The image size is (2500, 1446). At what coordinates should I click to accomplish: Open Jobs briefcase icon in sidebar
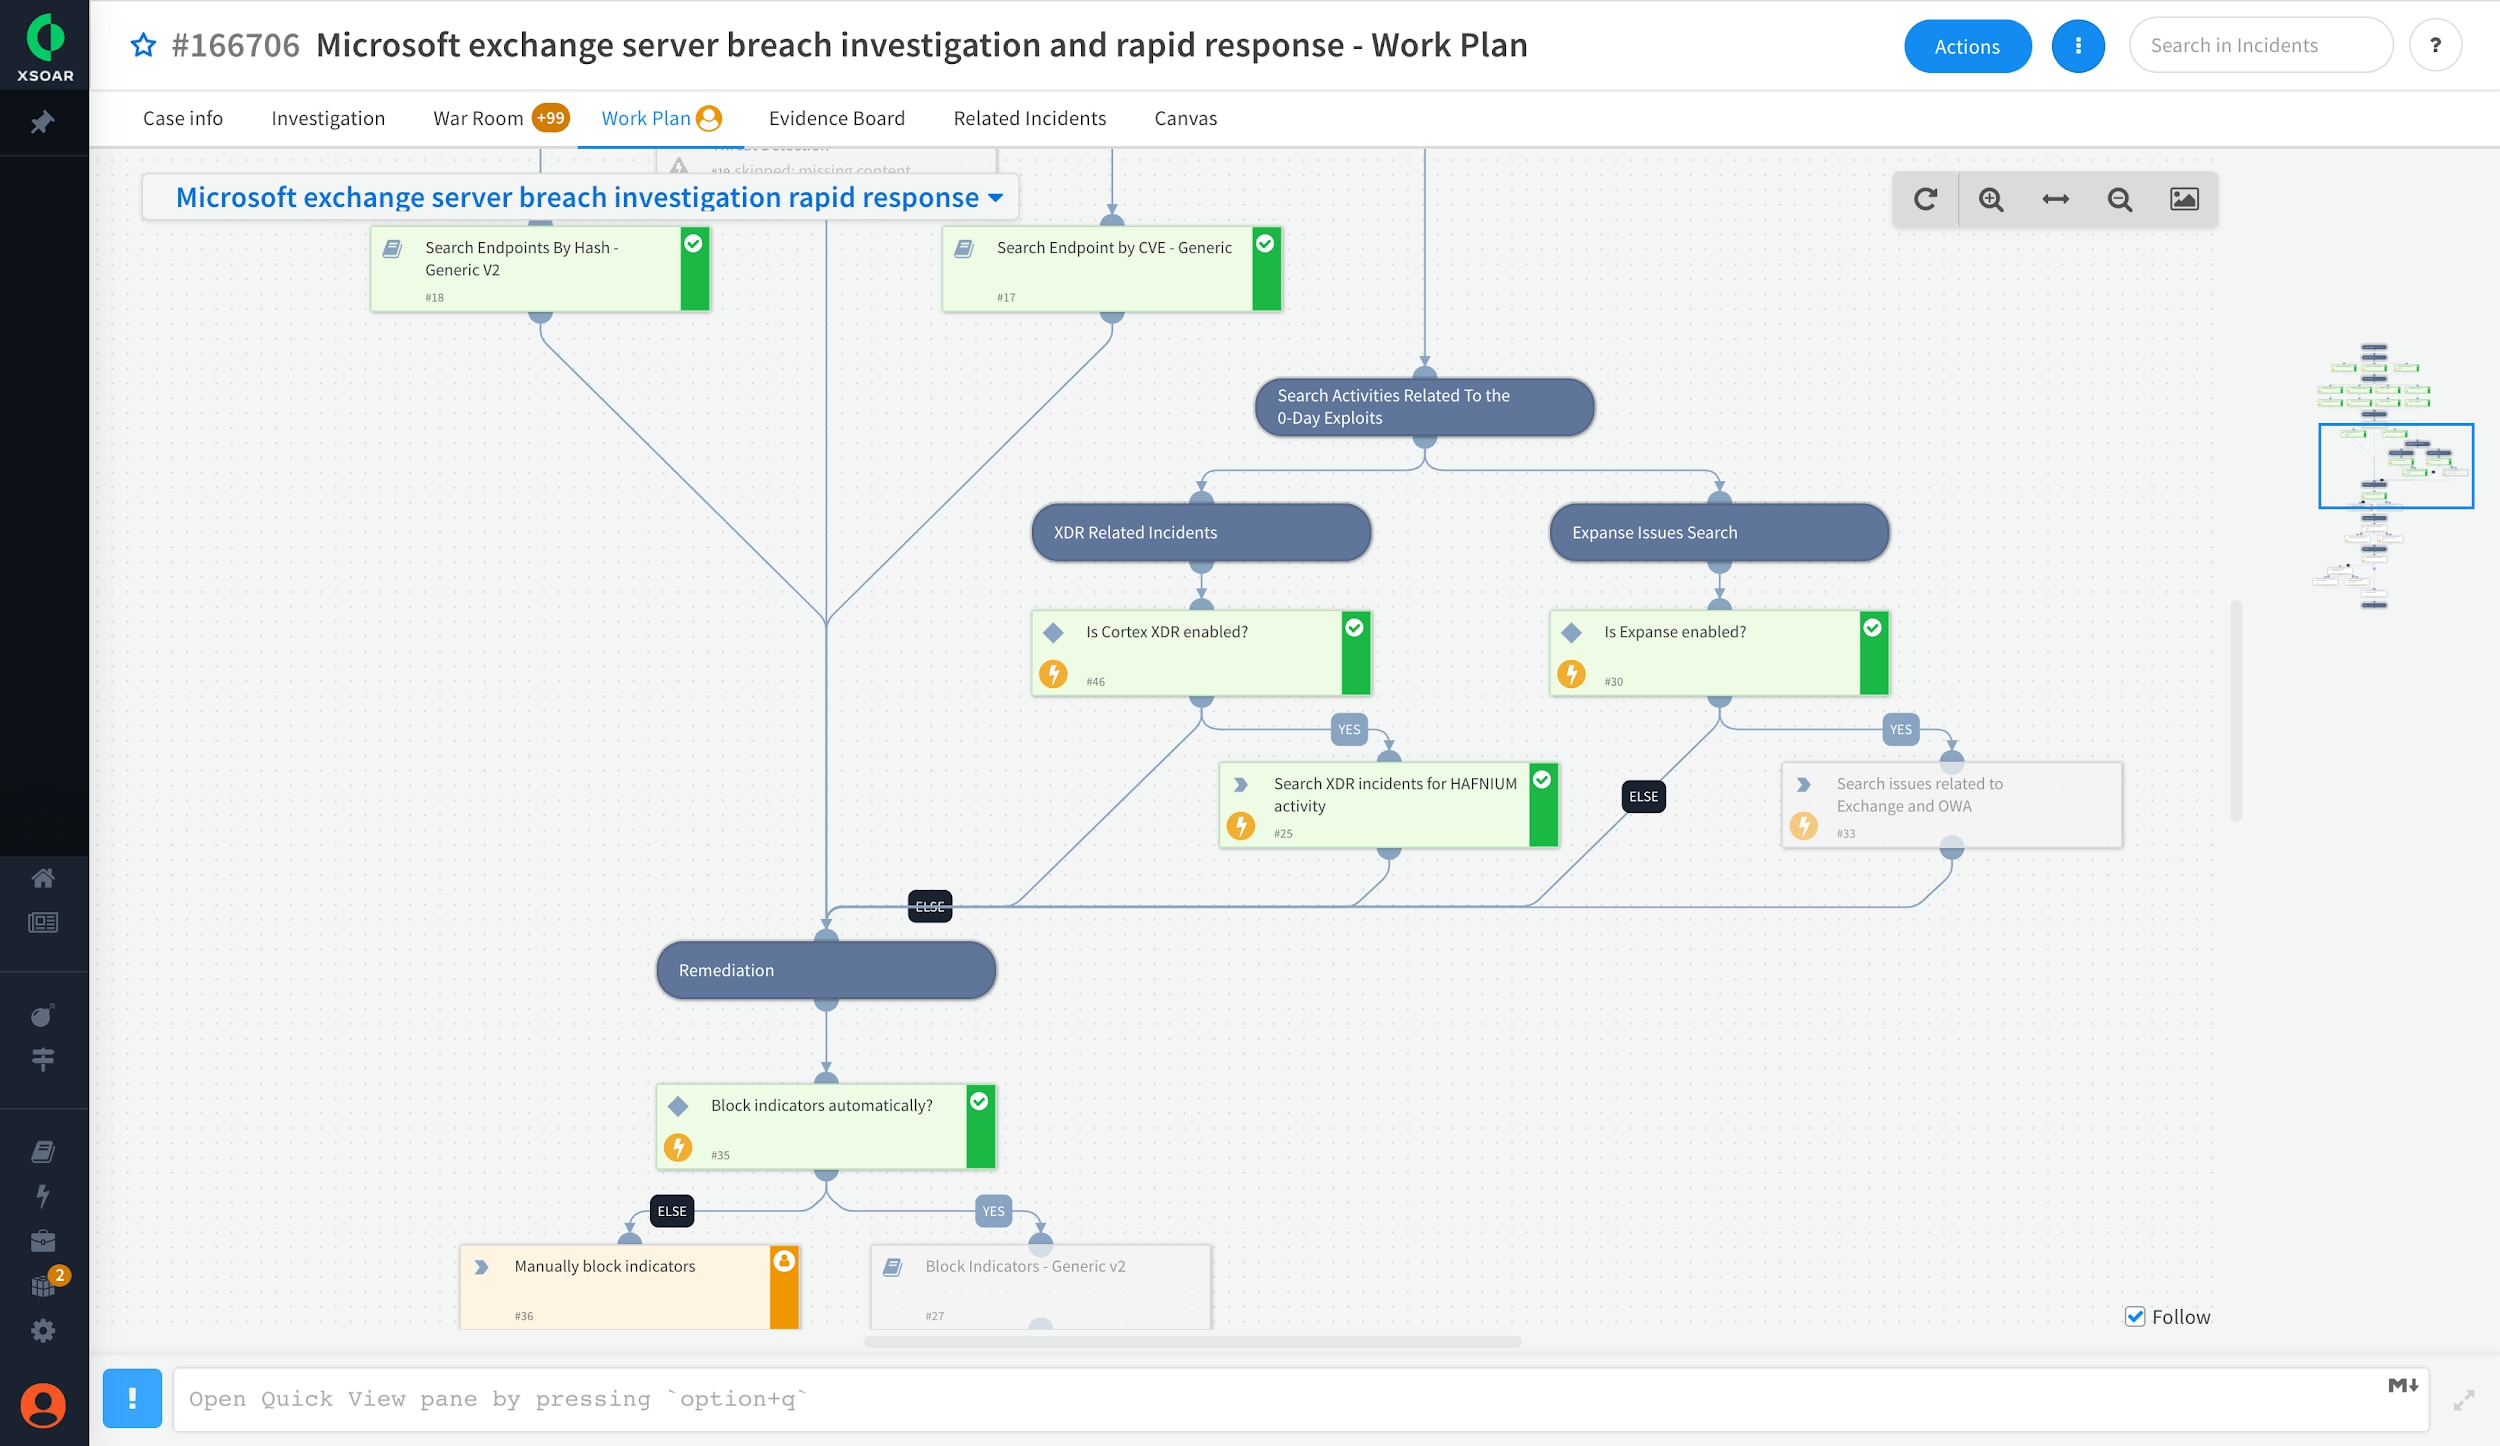[x=43, y=1241]
